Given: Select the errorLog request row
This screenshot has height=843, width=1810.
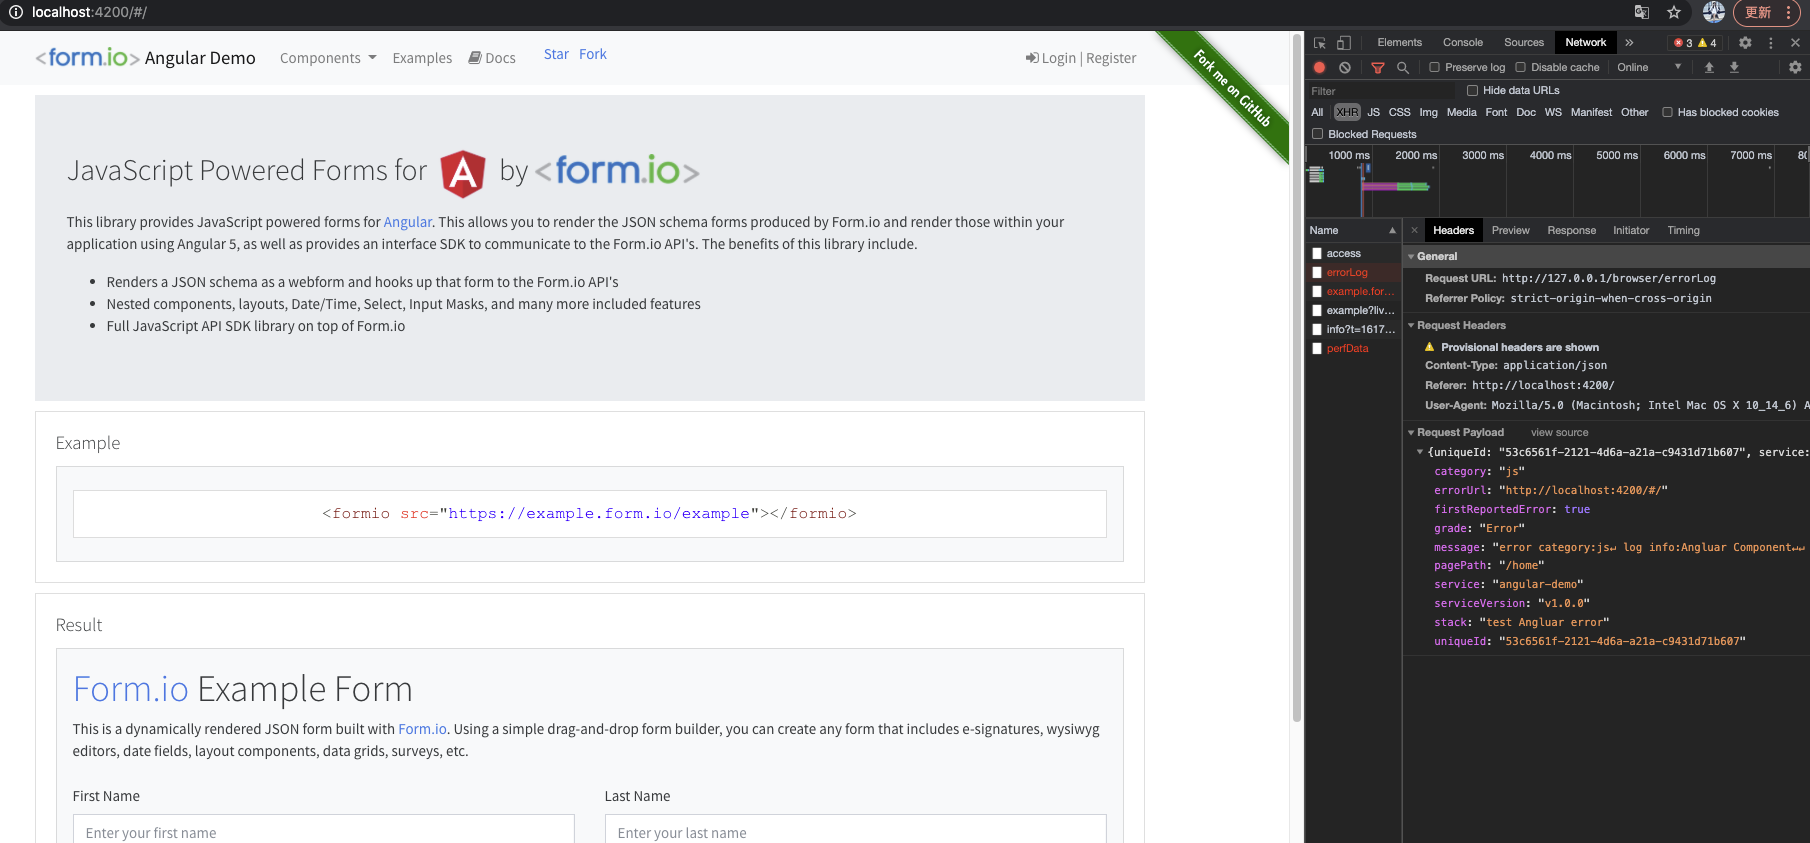Looking at the screenshot, I should 1354,272.
